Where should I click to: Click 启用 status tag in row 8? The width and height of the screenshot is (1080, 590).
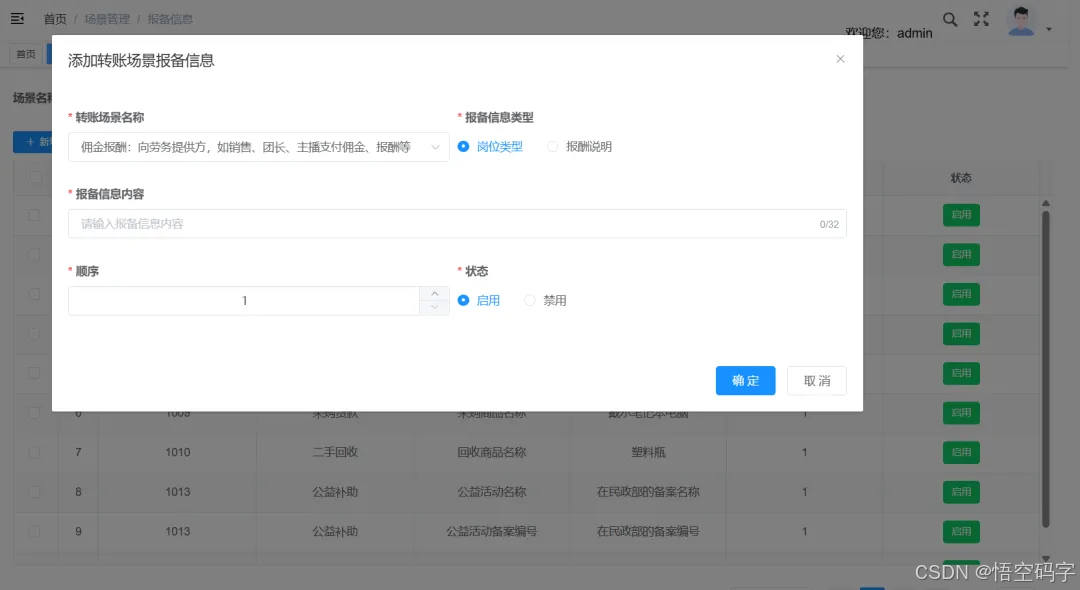click(x=961, y=492)
